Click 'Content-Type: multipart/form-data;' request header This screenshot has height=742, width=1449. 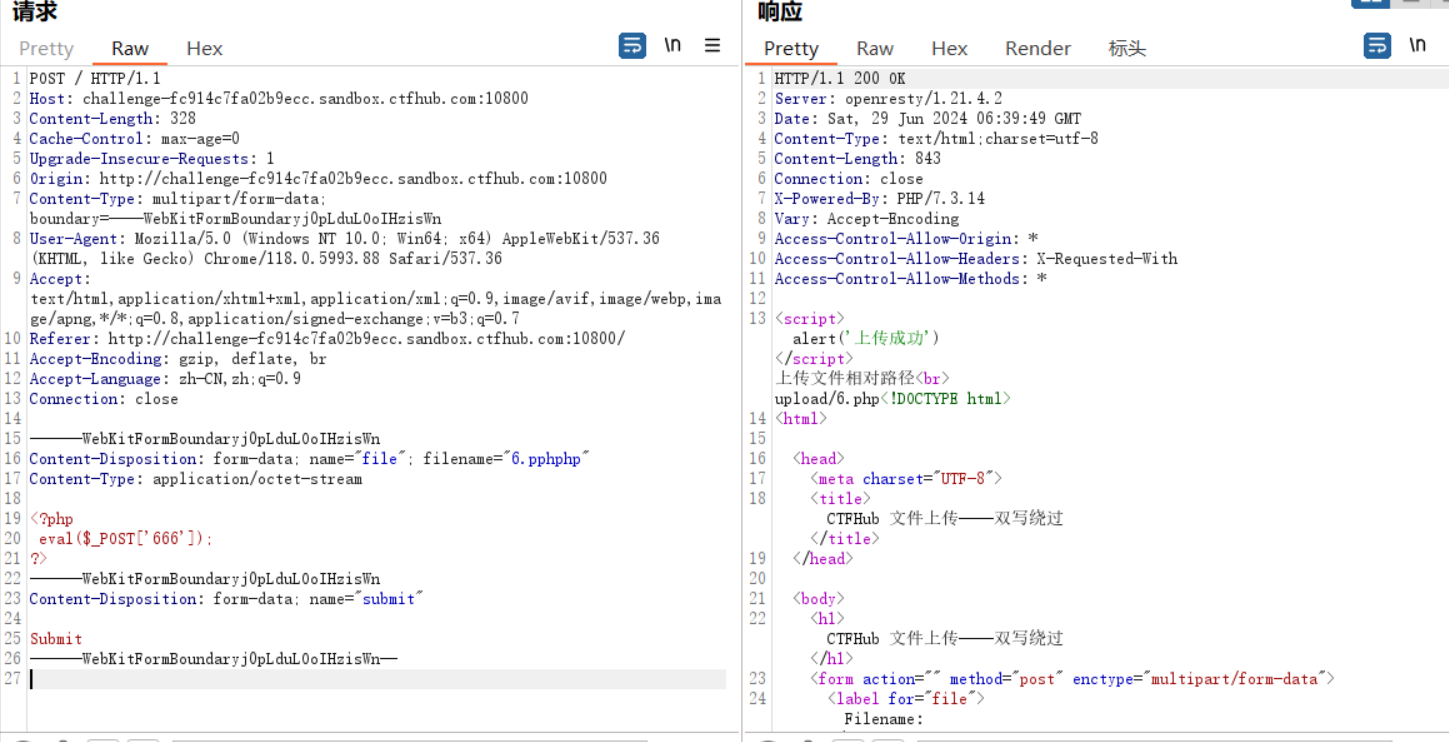(178, 198)
